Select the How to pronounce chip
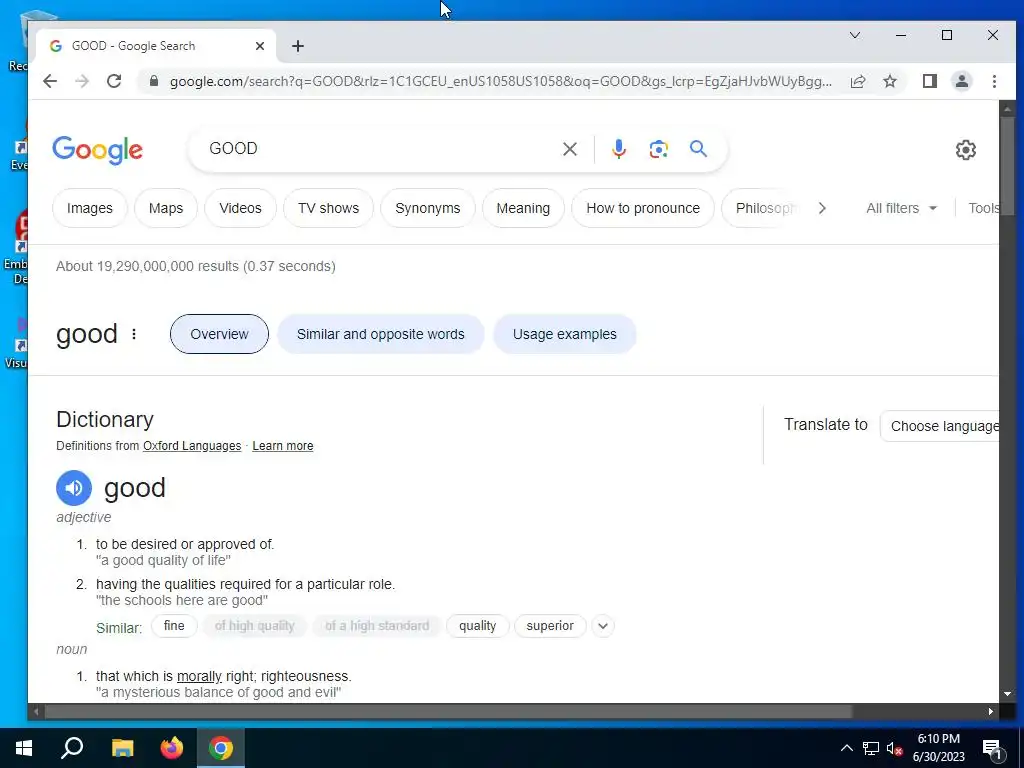1024x768 pixels. (x=643, y=208)
